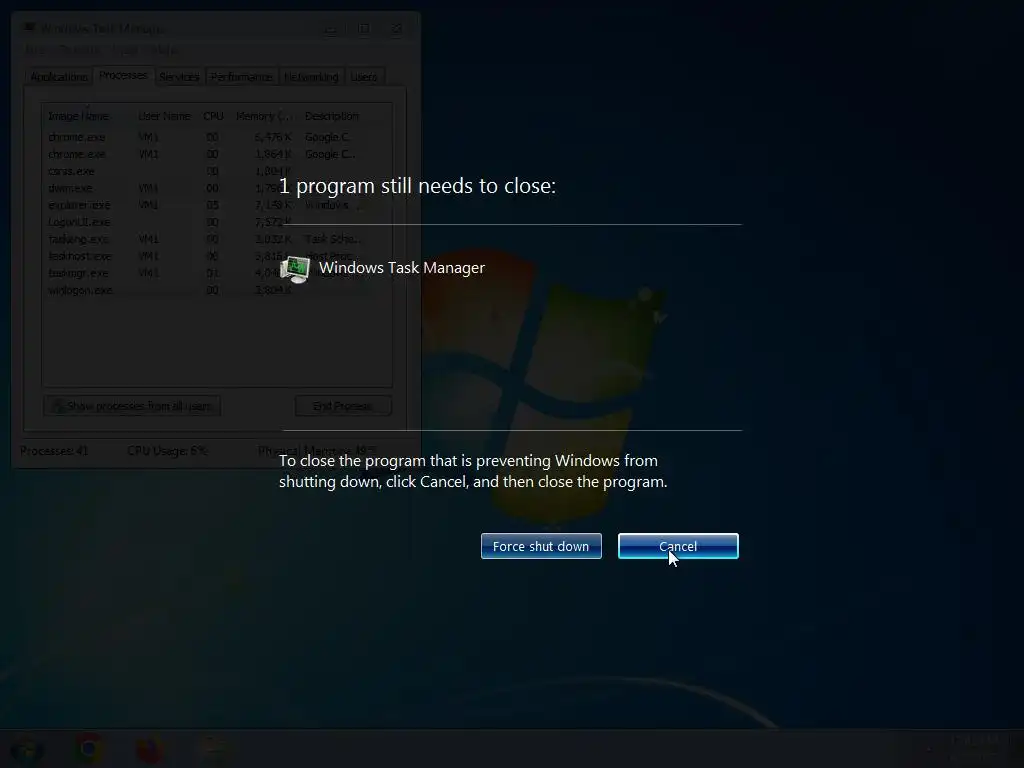Select the LogonUI.exe process row
Screen dimensions: 1024x768
tap(217, 222)
